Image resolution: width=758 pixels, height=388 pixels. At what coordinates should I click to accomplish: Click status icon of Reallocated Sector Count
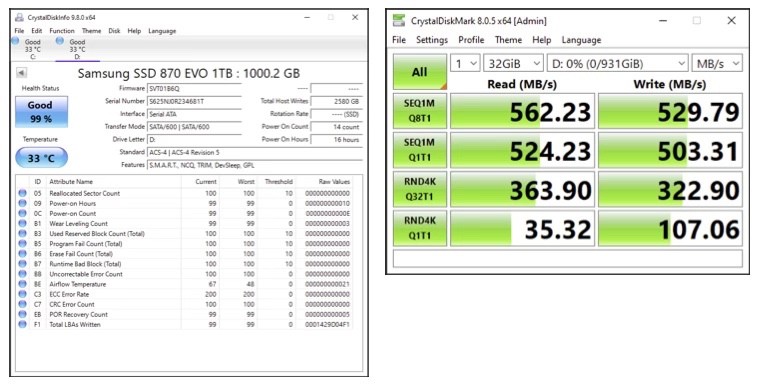[x=22, y=193]
